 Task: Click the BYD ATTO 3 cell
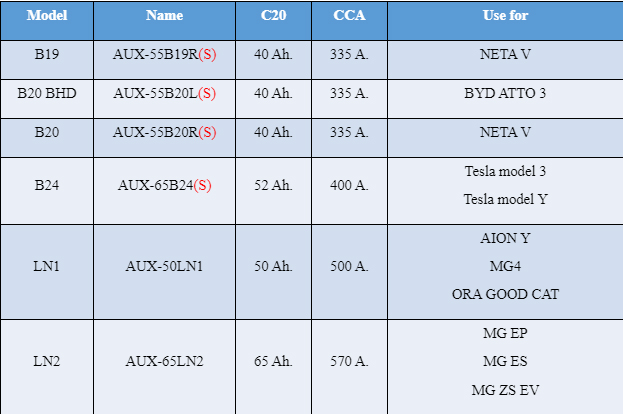click(505, 99)
